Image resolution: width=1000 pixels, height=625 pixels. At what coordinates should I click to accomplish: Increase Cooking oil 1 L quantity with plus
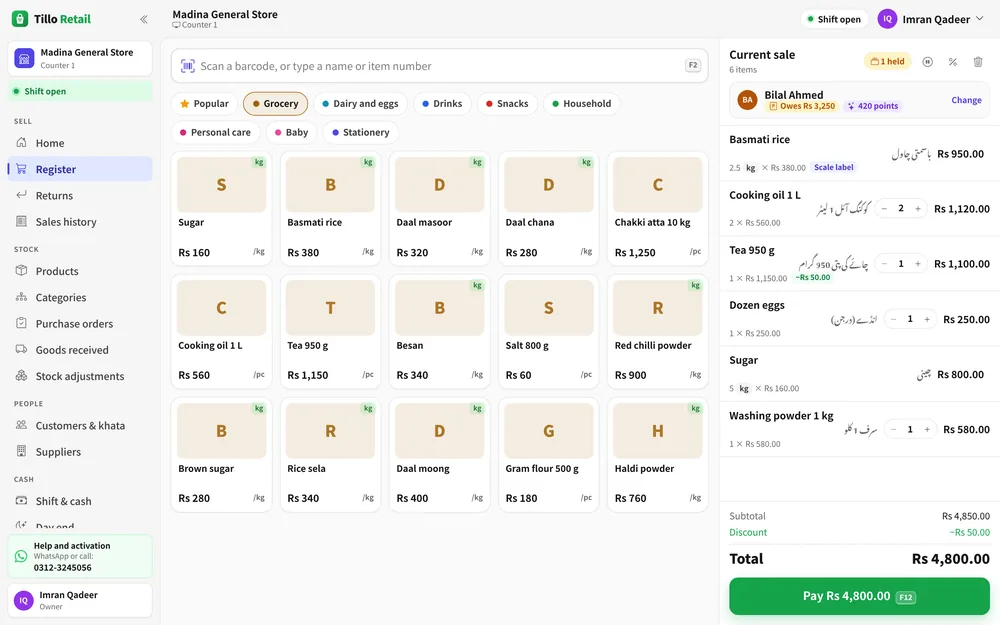918,209
